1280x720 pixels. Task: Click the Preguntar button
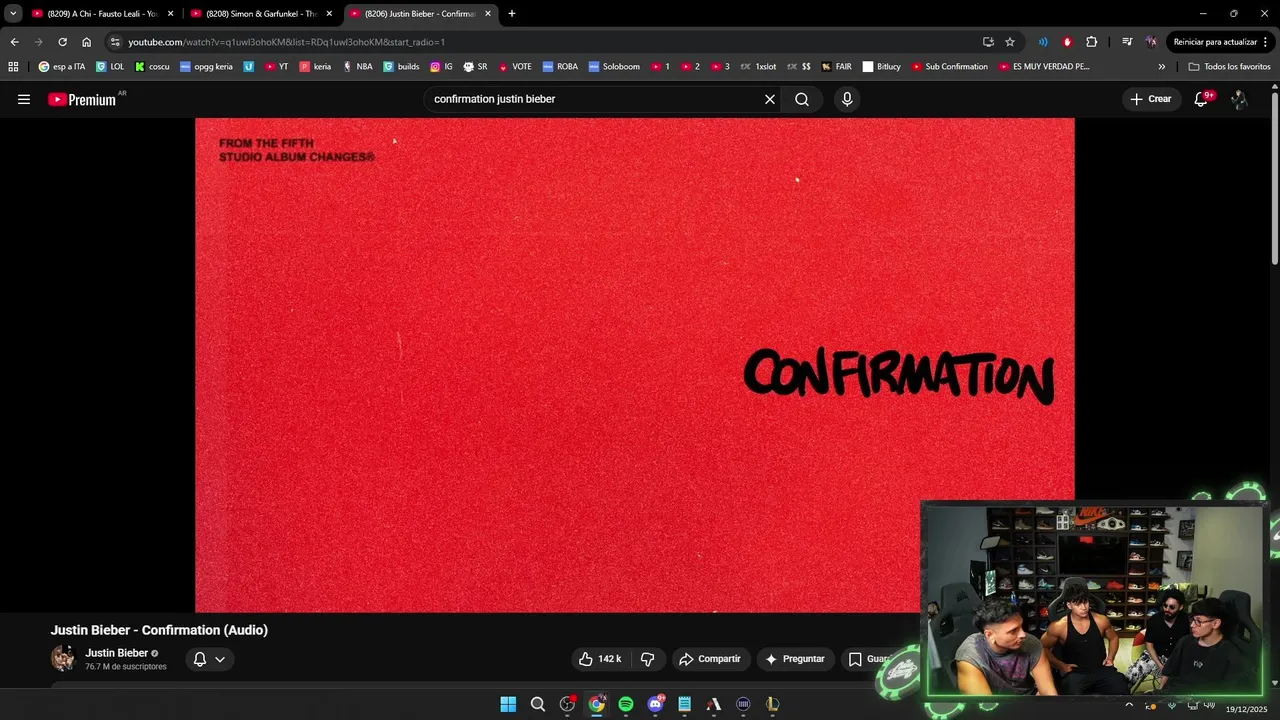tap(796, 659)
